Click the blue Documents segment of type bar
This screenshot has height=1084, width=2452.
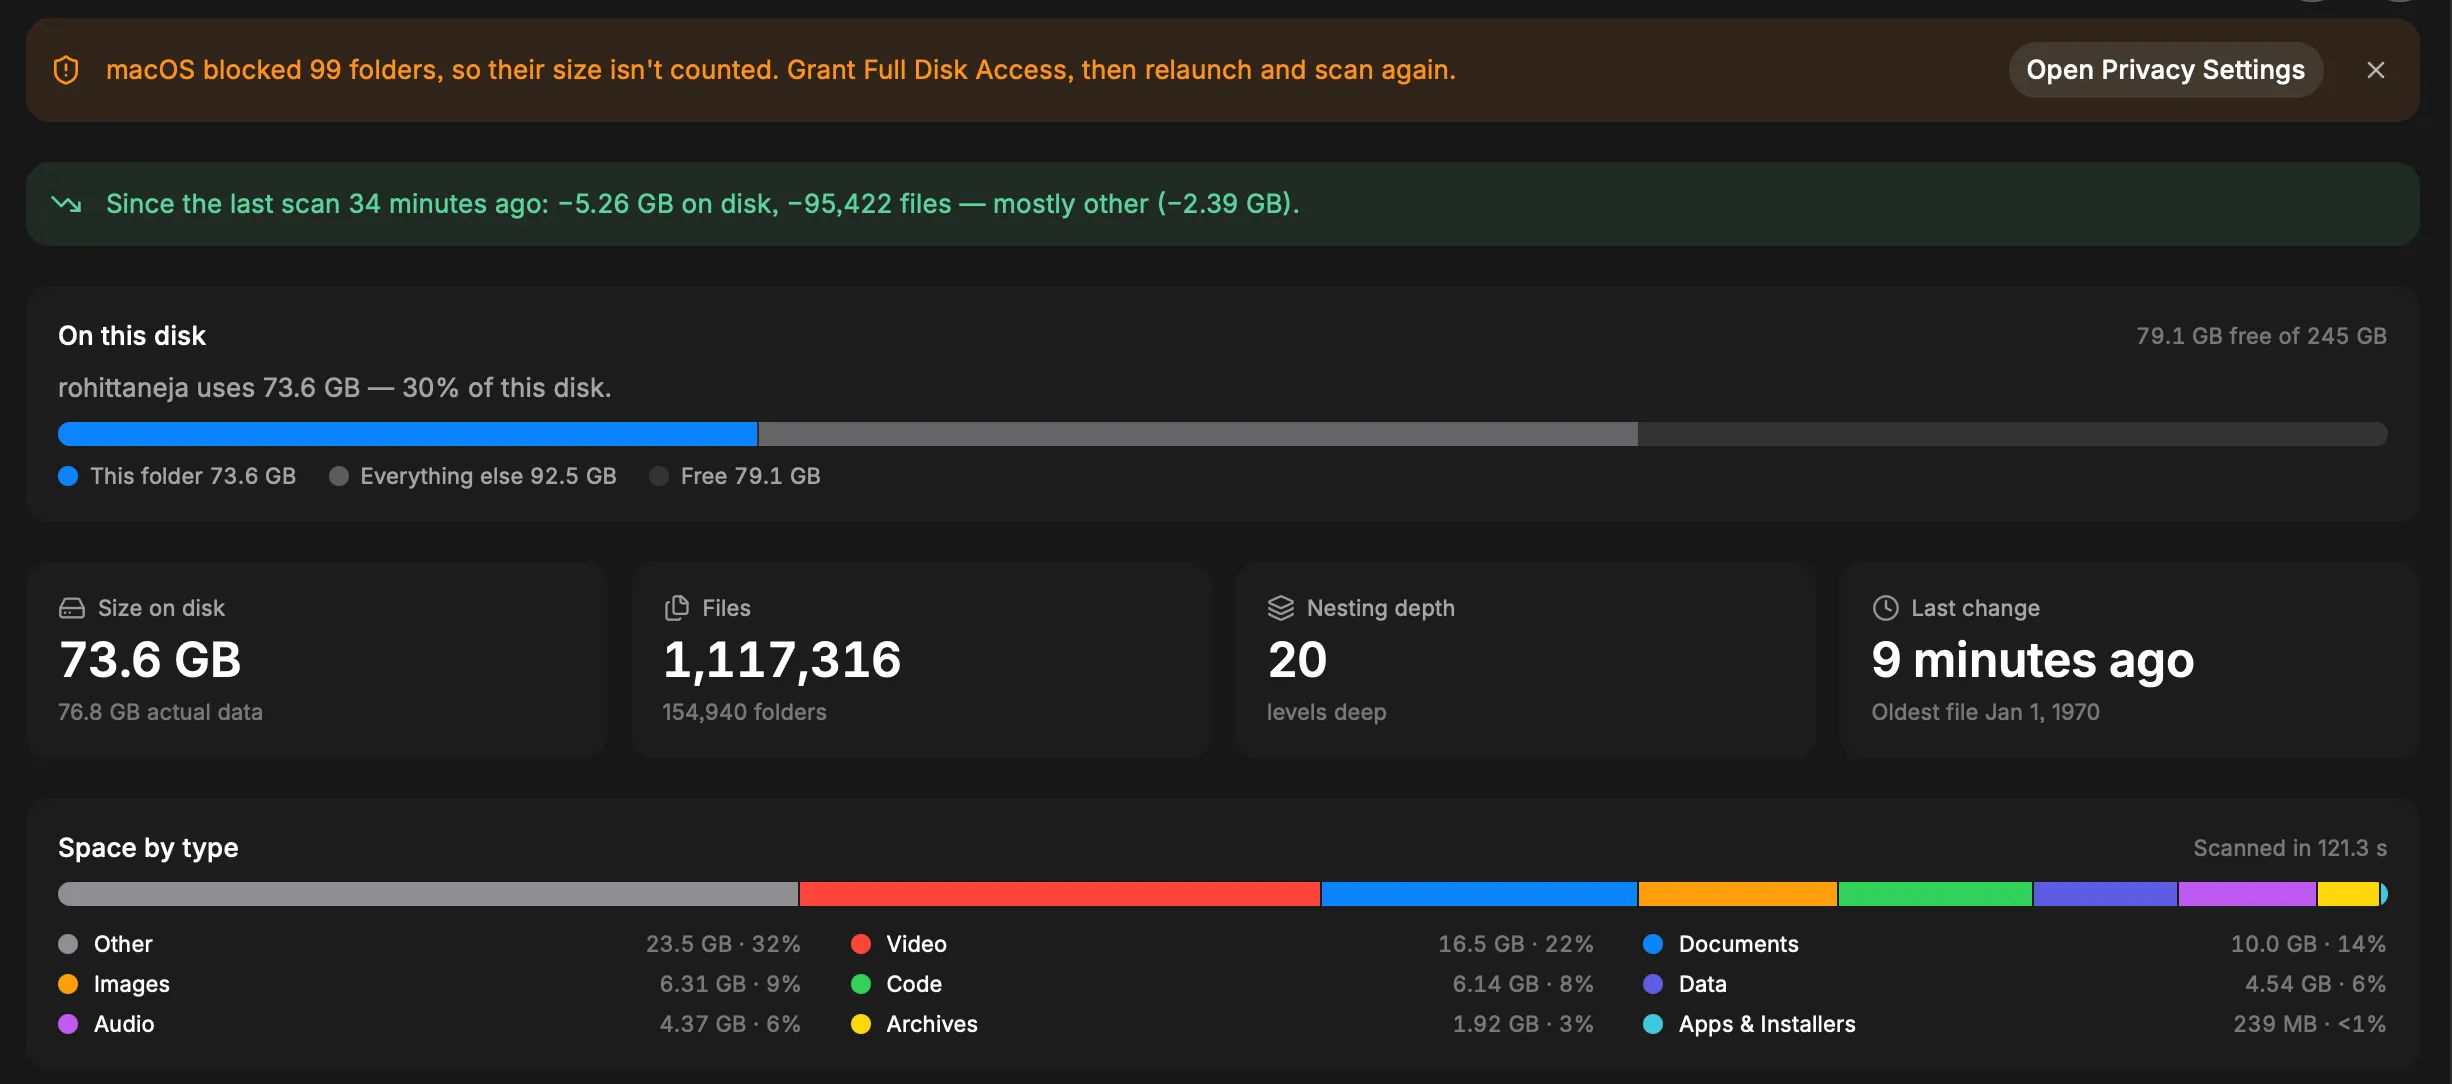click(1479, 894)
